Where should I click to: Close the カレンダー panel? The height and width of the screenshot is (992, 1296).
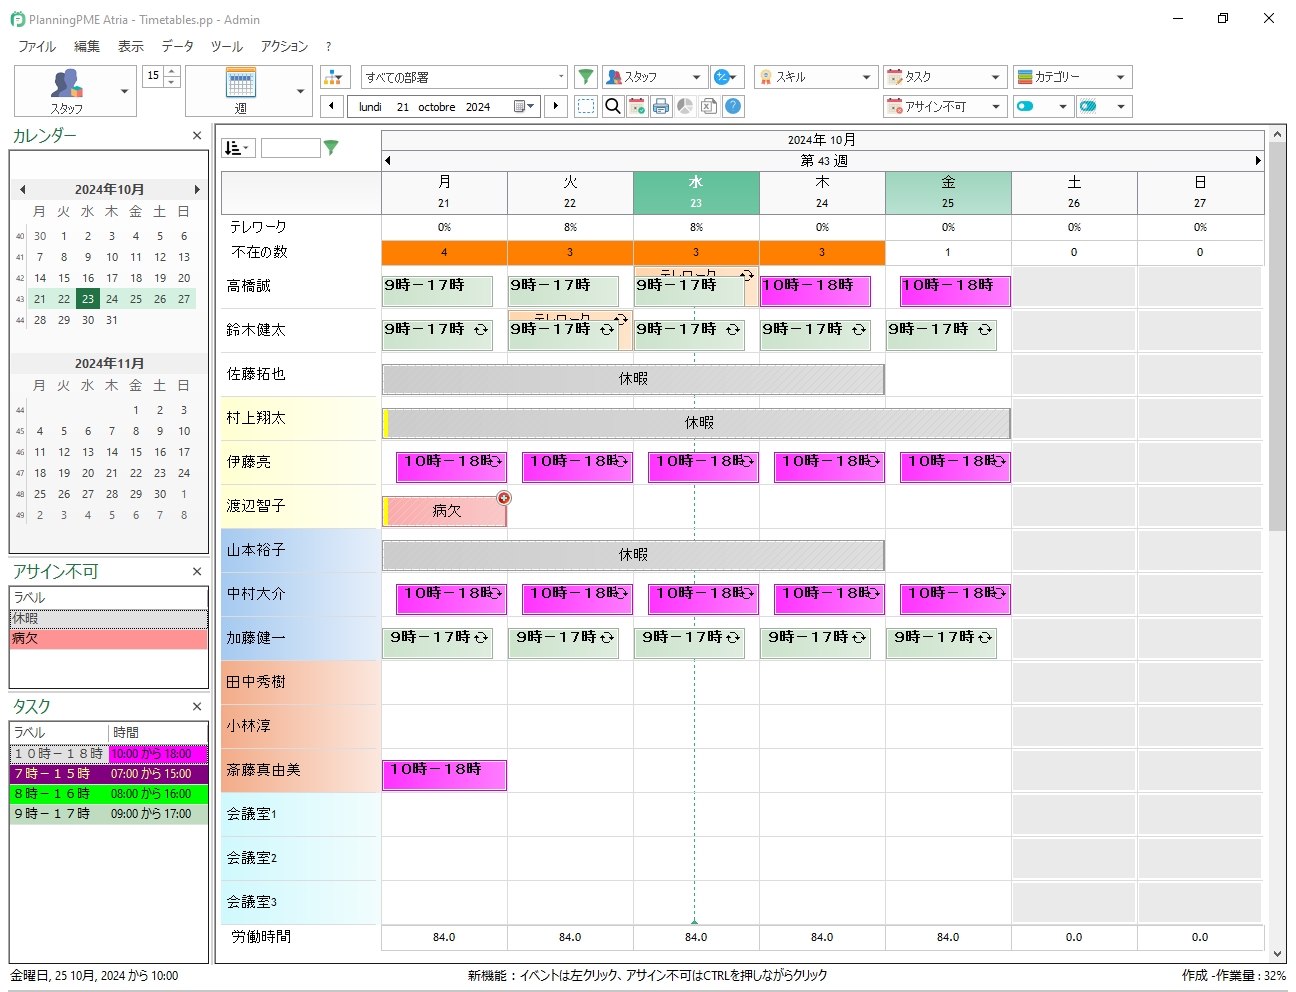197,136
